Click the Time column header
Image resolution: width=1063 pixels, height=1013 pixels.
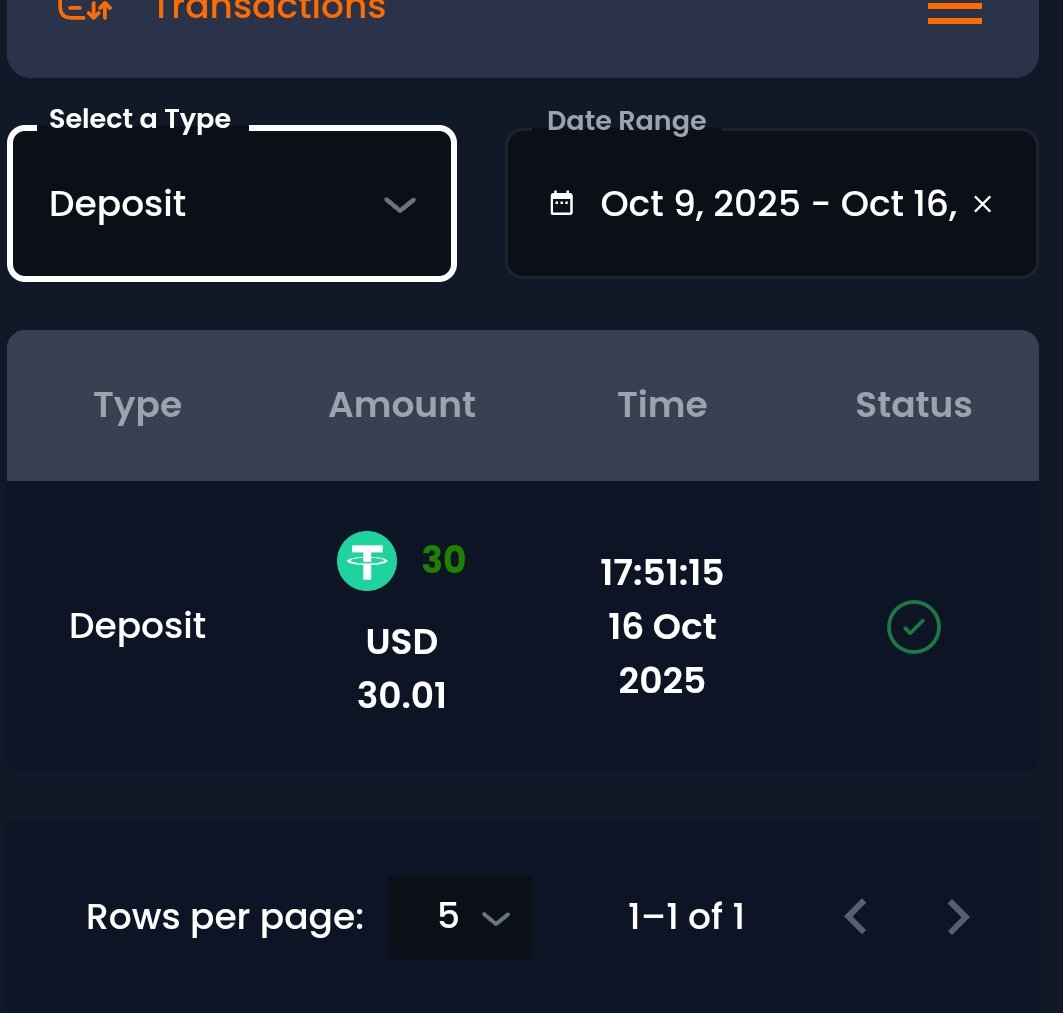662,405
